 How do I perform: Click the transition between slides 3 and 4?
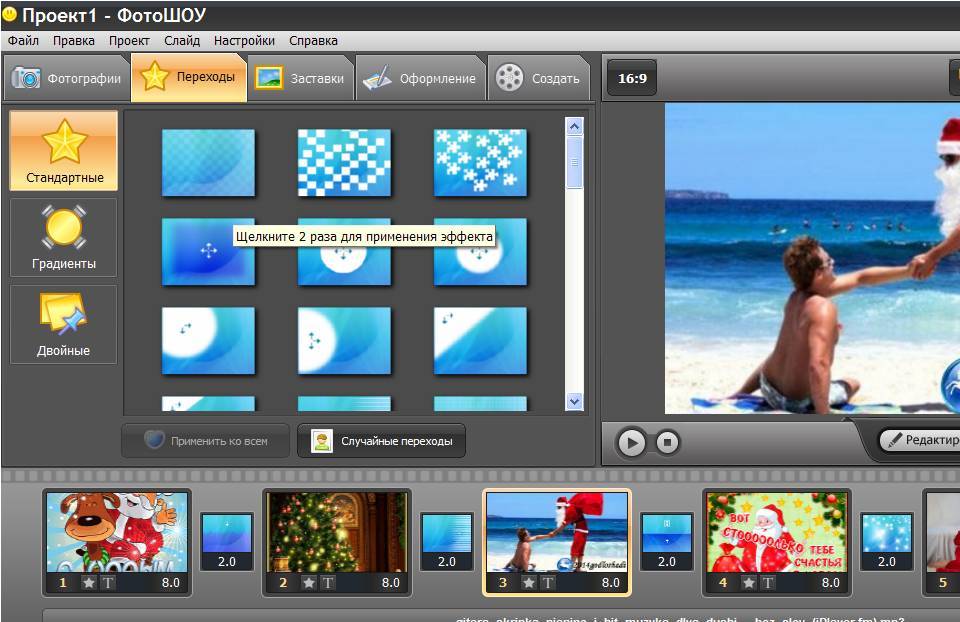(x=667, y=542)
